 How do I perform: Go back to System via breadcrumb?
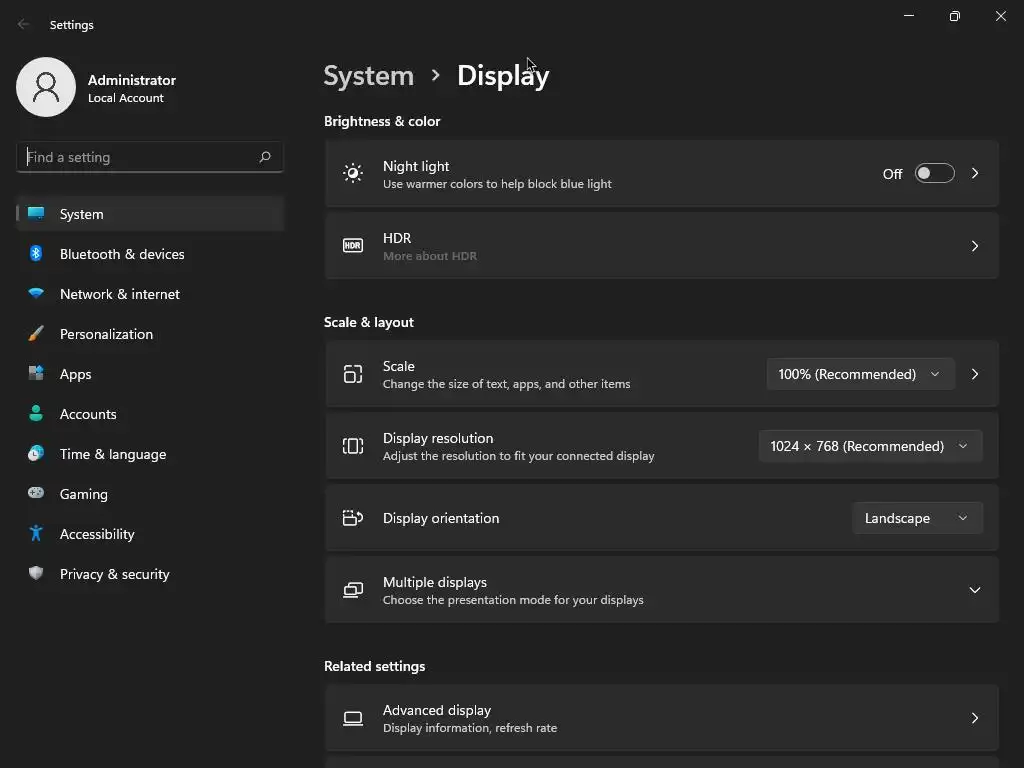click(x=369, y=76)
